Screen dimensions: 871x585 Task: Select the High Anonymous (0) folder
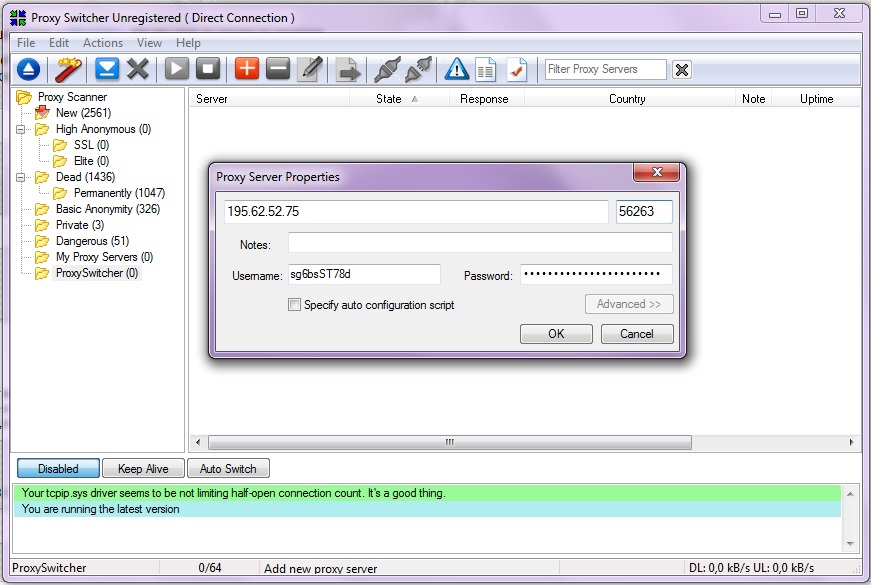tap(103, 129)
